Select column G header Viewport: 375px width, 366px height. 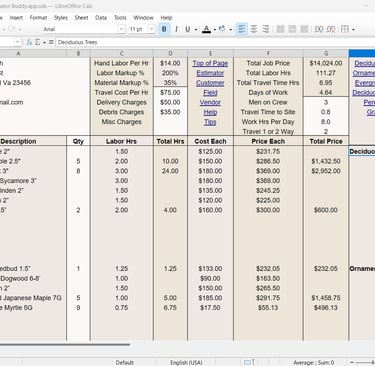point(326,53)
